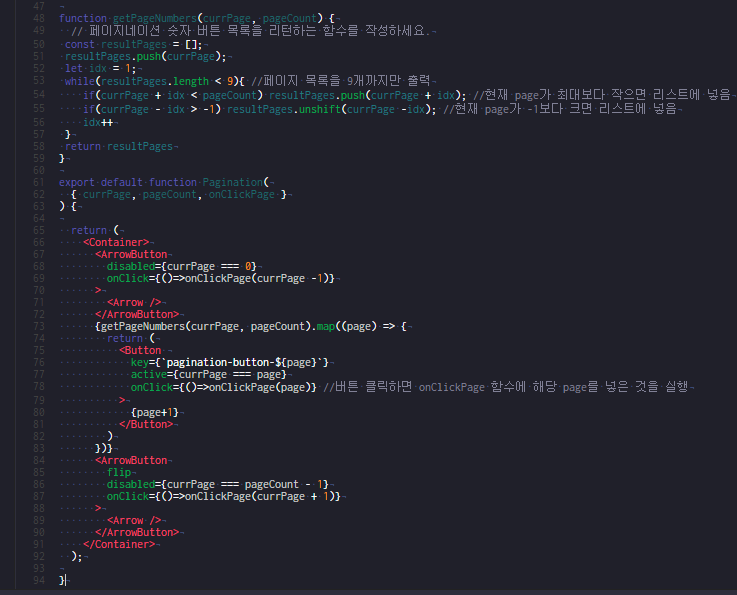Screen dimensions: 737x595
Task: Click getPageNumbers in the line 48 declaration
Action: click(x=155, y=18)
